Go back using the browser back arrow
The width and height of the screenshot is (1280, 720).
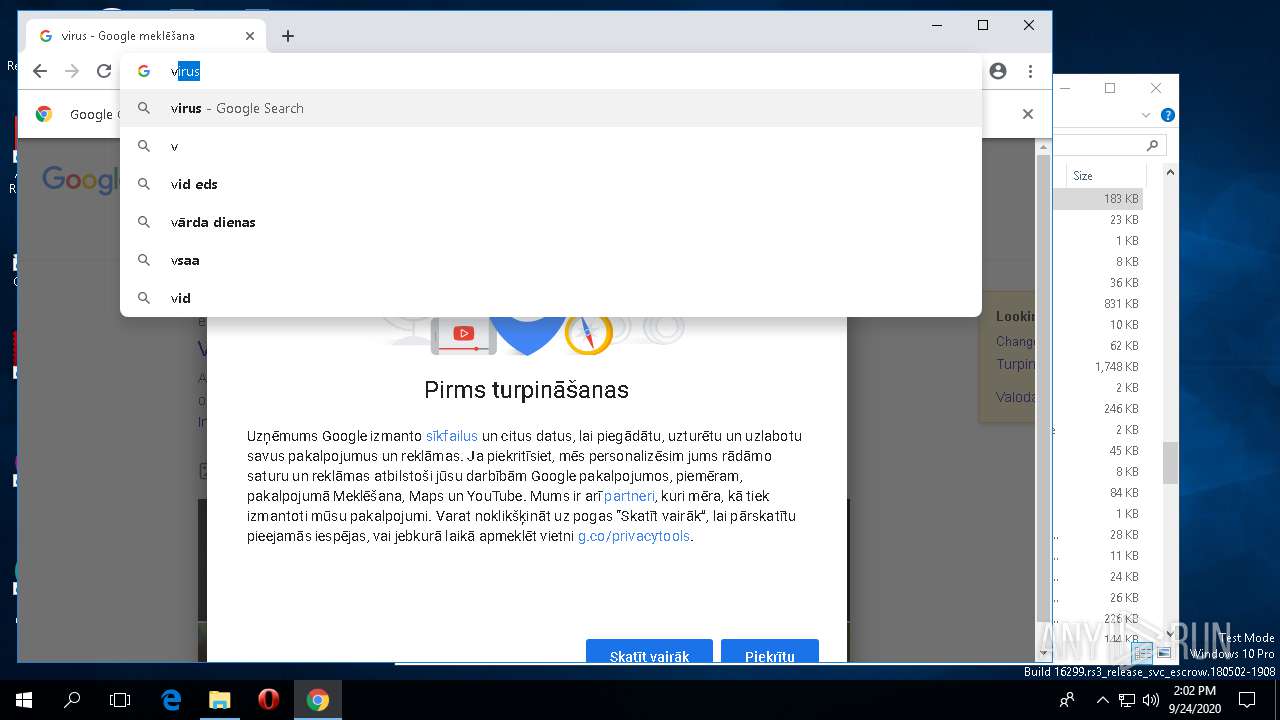40,71
